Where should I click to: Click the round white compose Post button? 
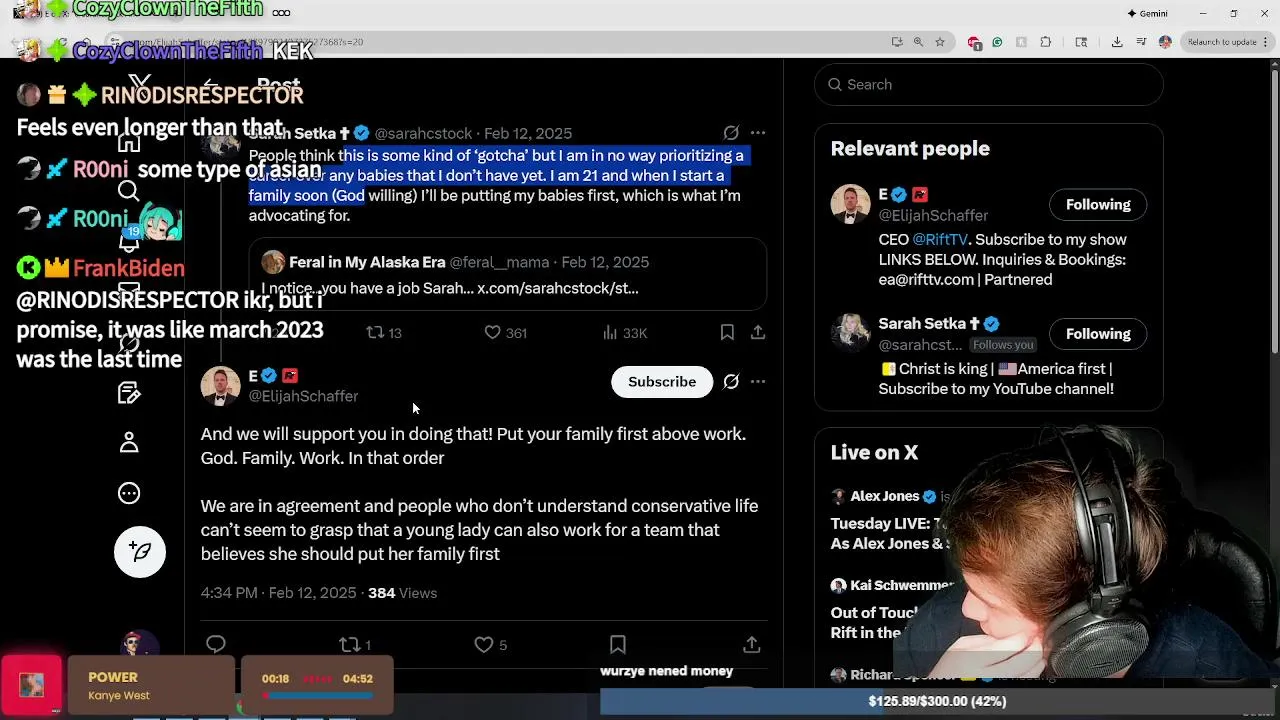(x=140, y=552)
